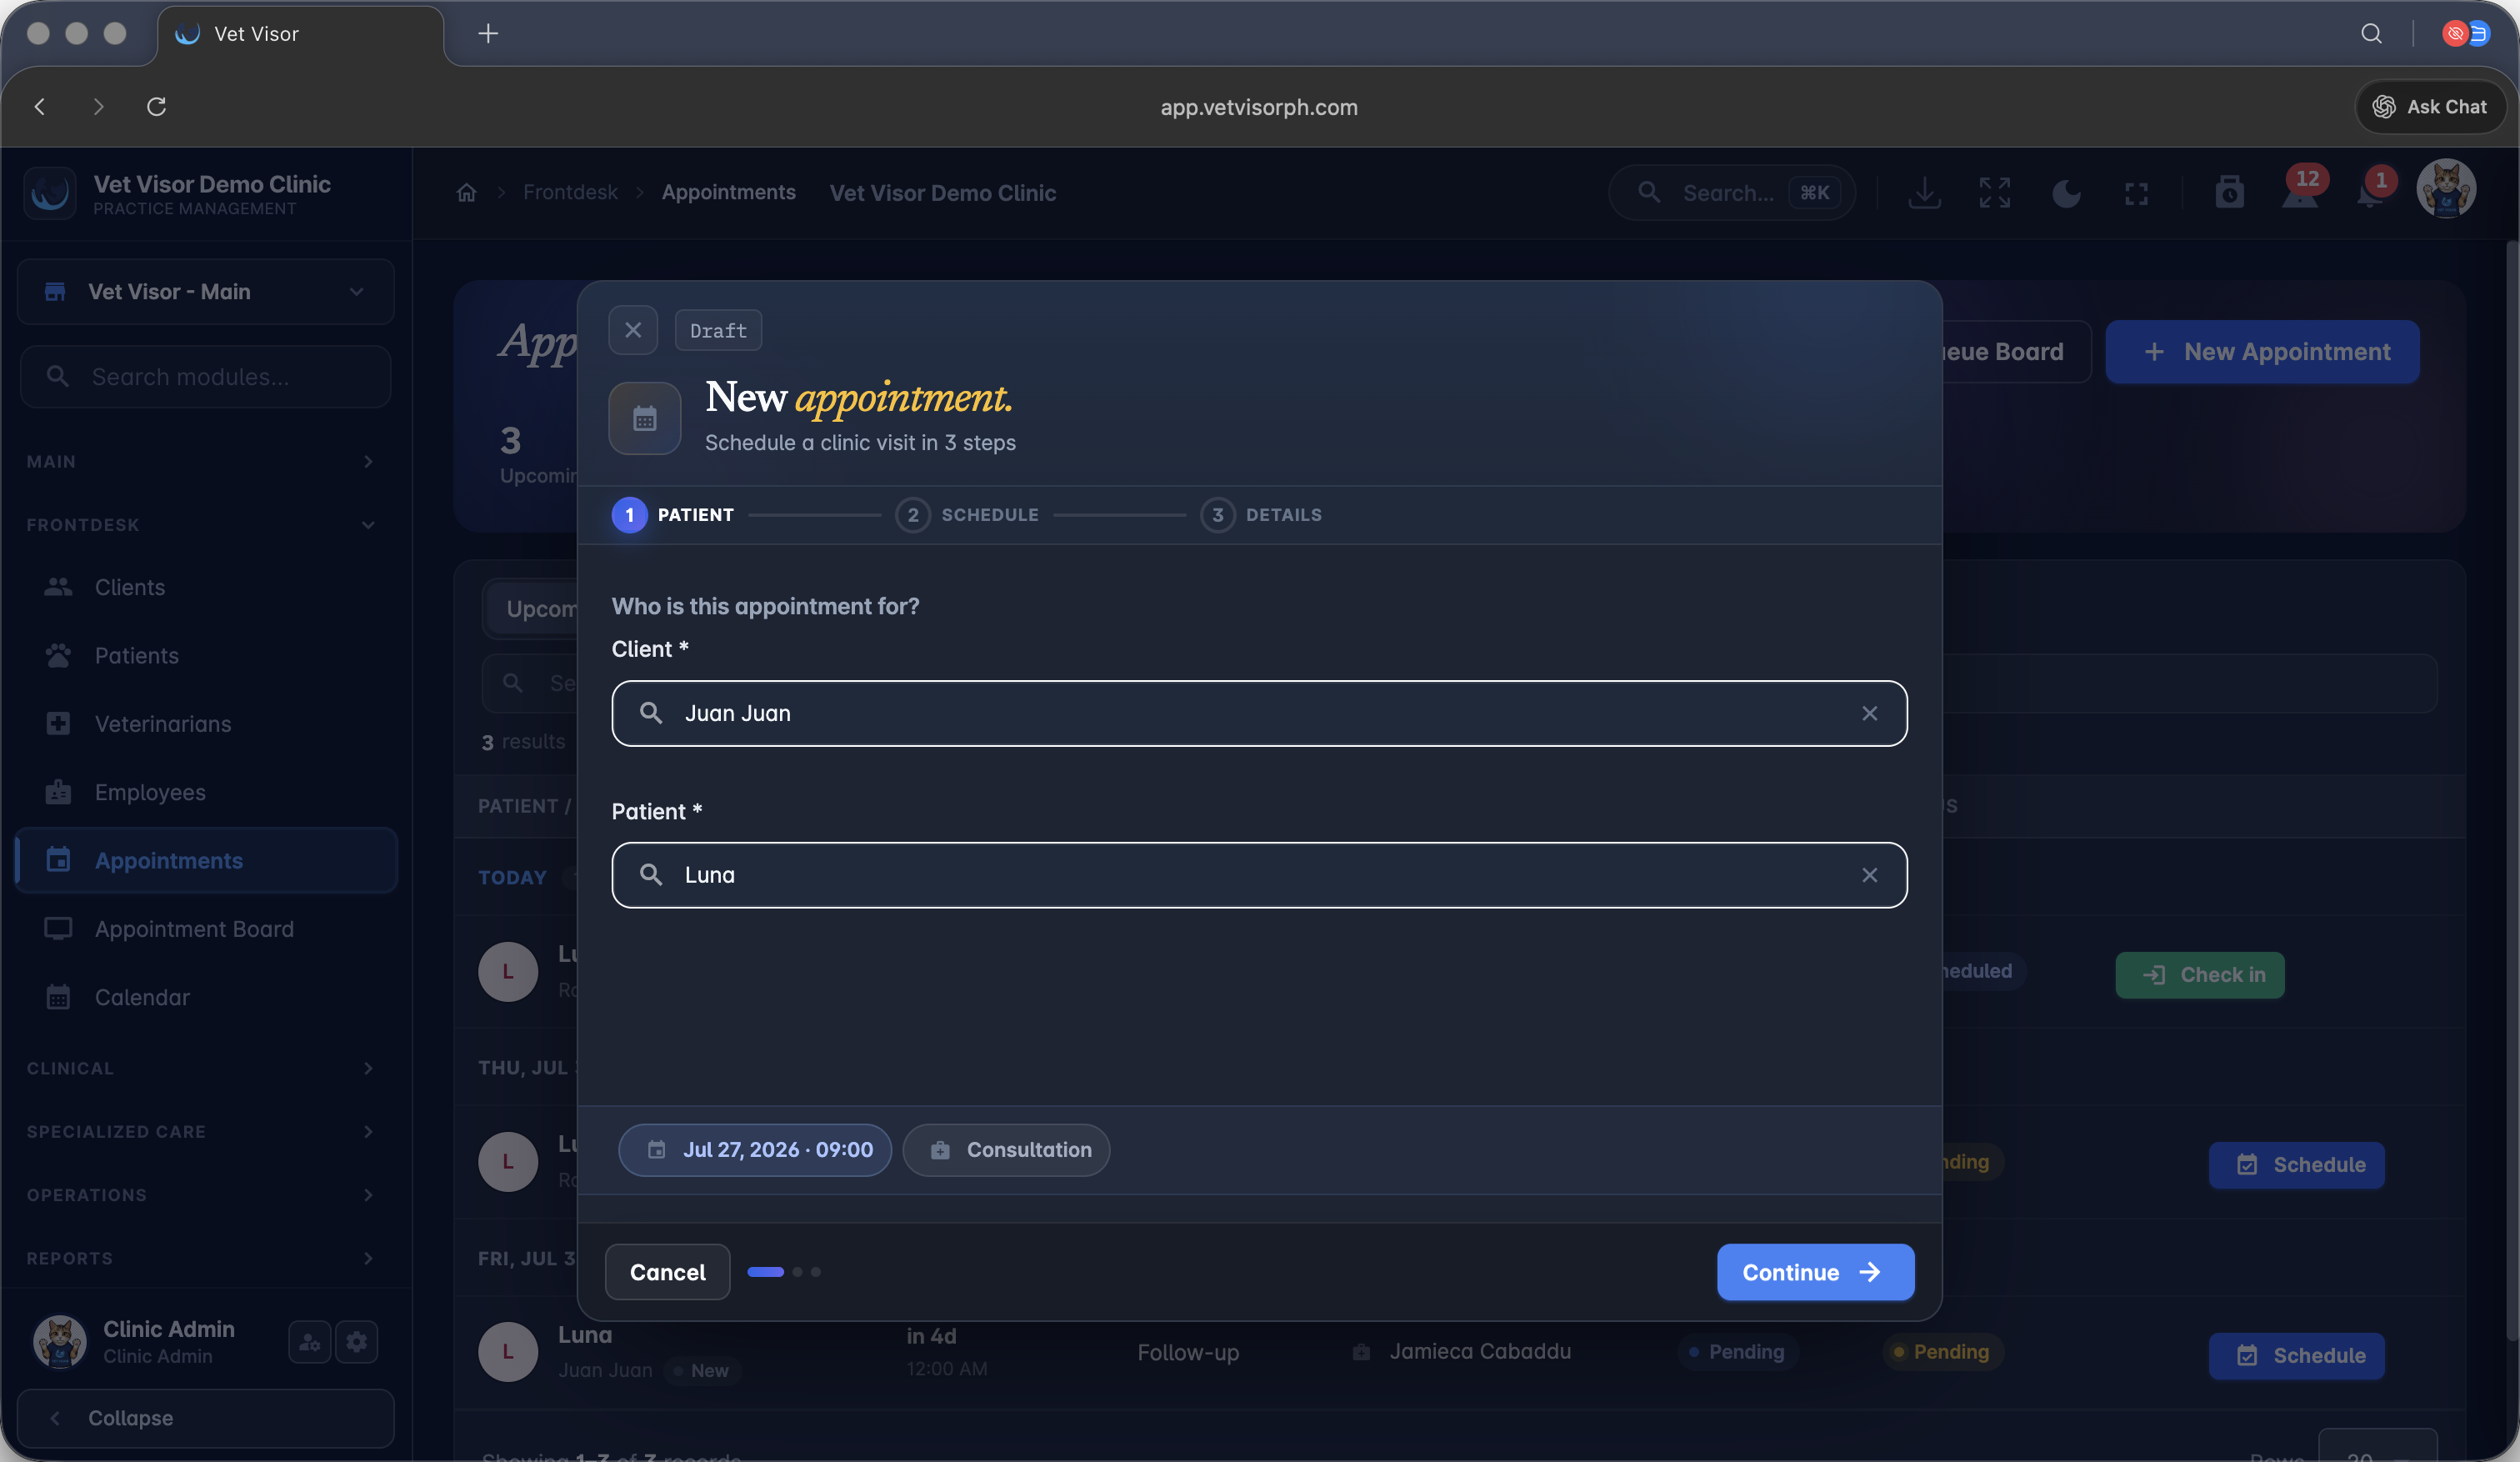Image resolution: width=2520 pixels, height=1462 pixels.
Task: Click the active step progress indicator bar
Action: coord(765,1272)
